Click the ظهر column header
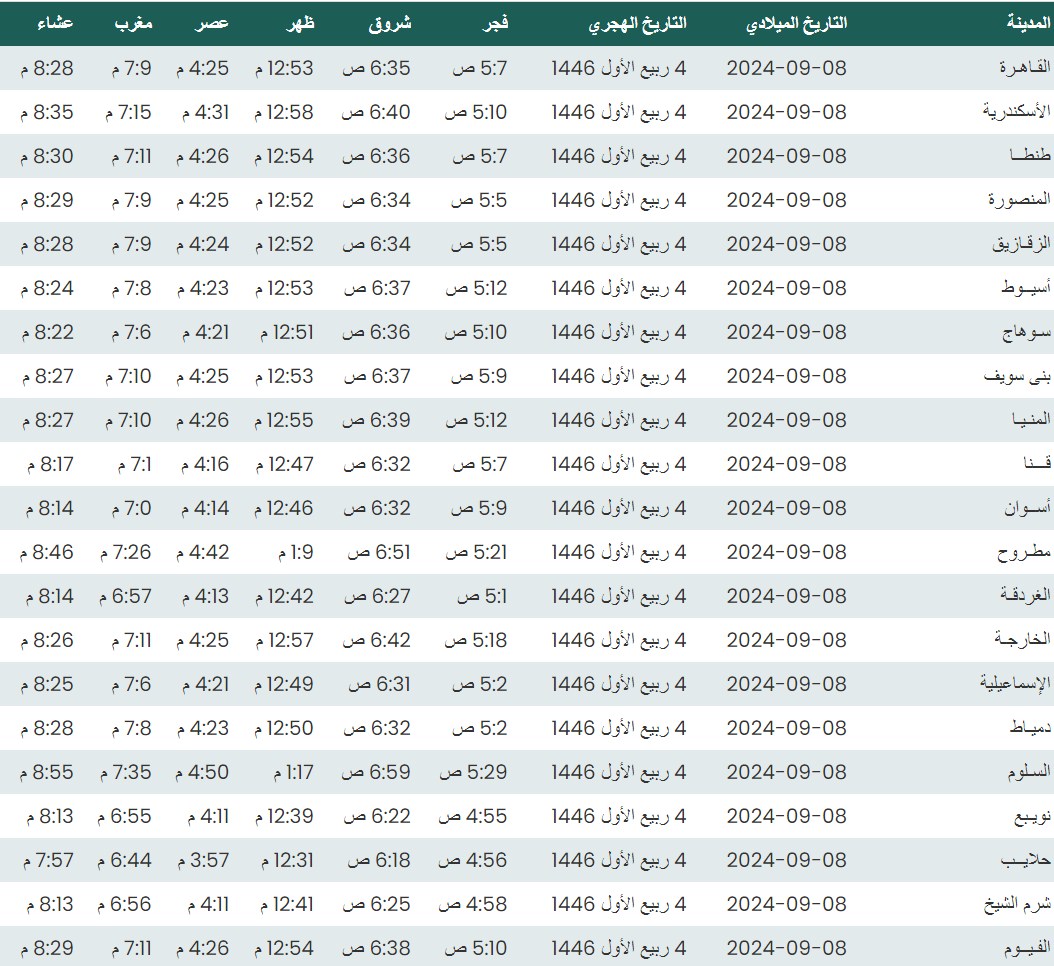This screenshot has height=966, width=1054. 296,24
